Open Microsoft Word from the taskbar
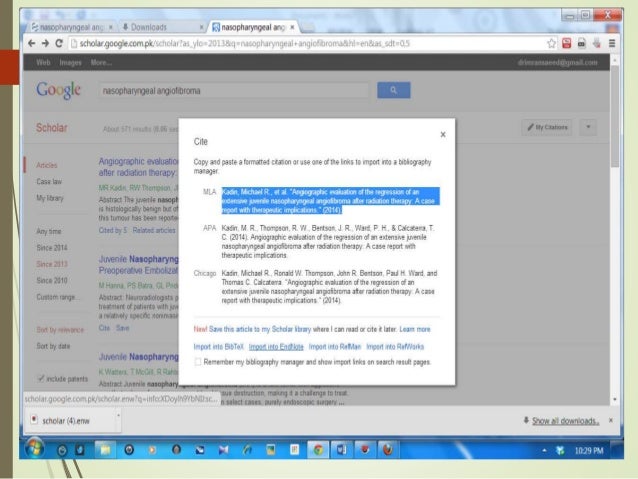 point(341,449)
